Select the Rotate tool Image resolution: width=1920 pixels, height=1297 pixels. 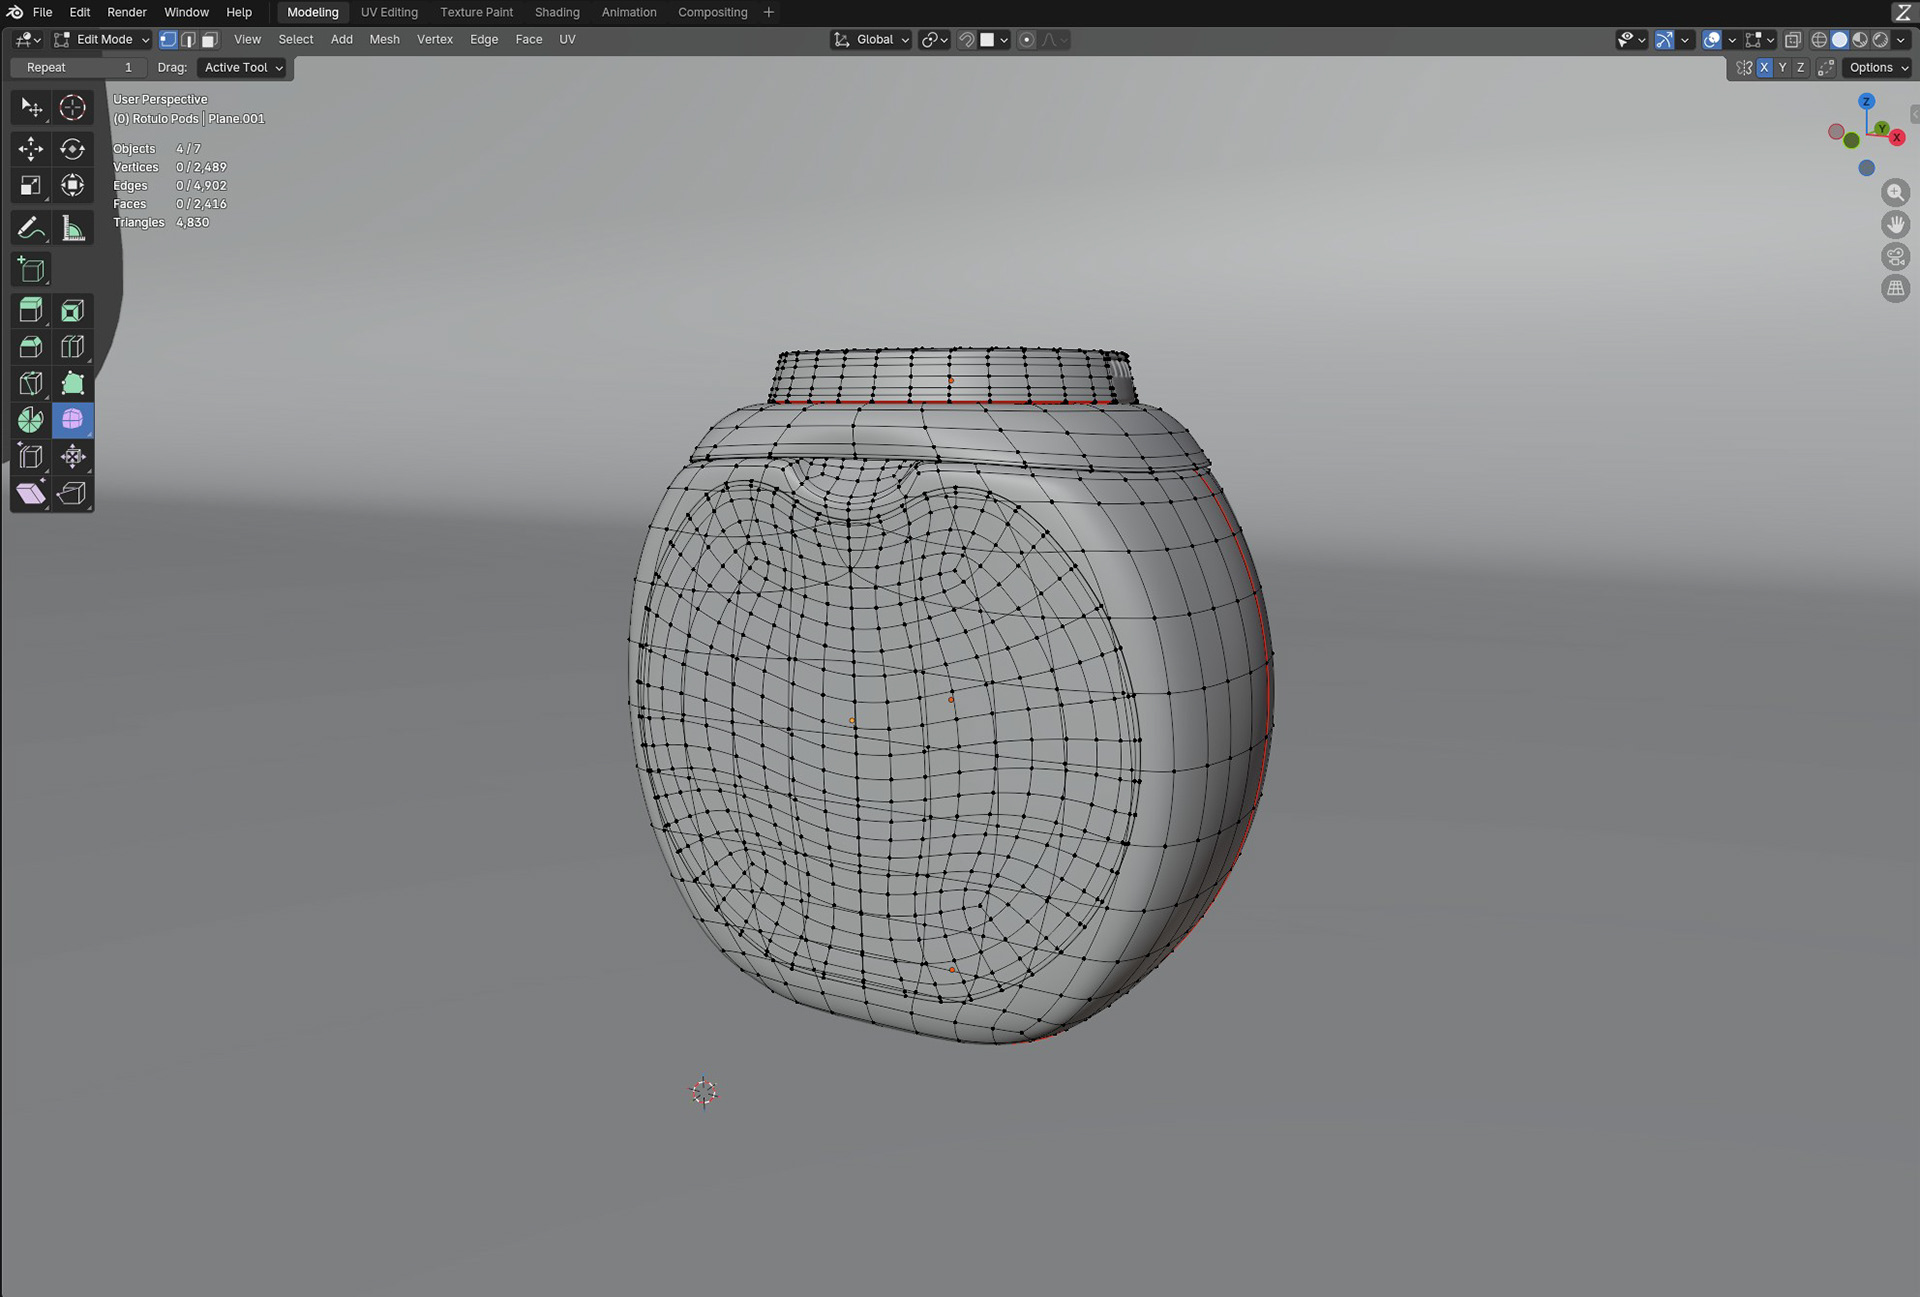pyautogui.click(x=72, y=149)
